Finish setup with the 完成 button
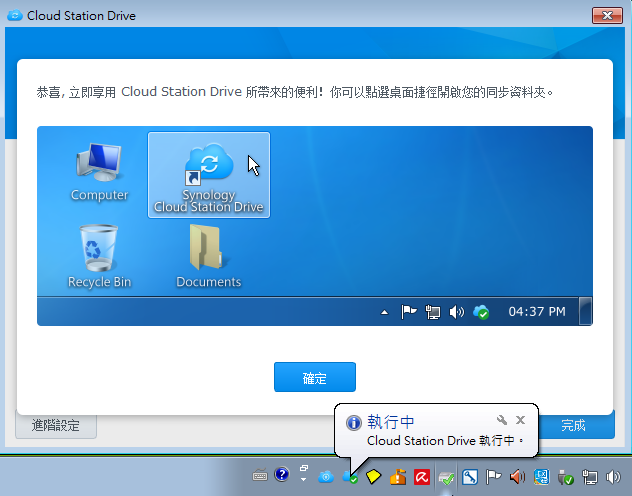632x496 pixels. click(574, 425)
